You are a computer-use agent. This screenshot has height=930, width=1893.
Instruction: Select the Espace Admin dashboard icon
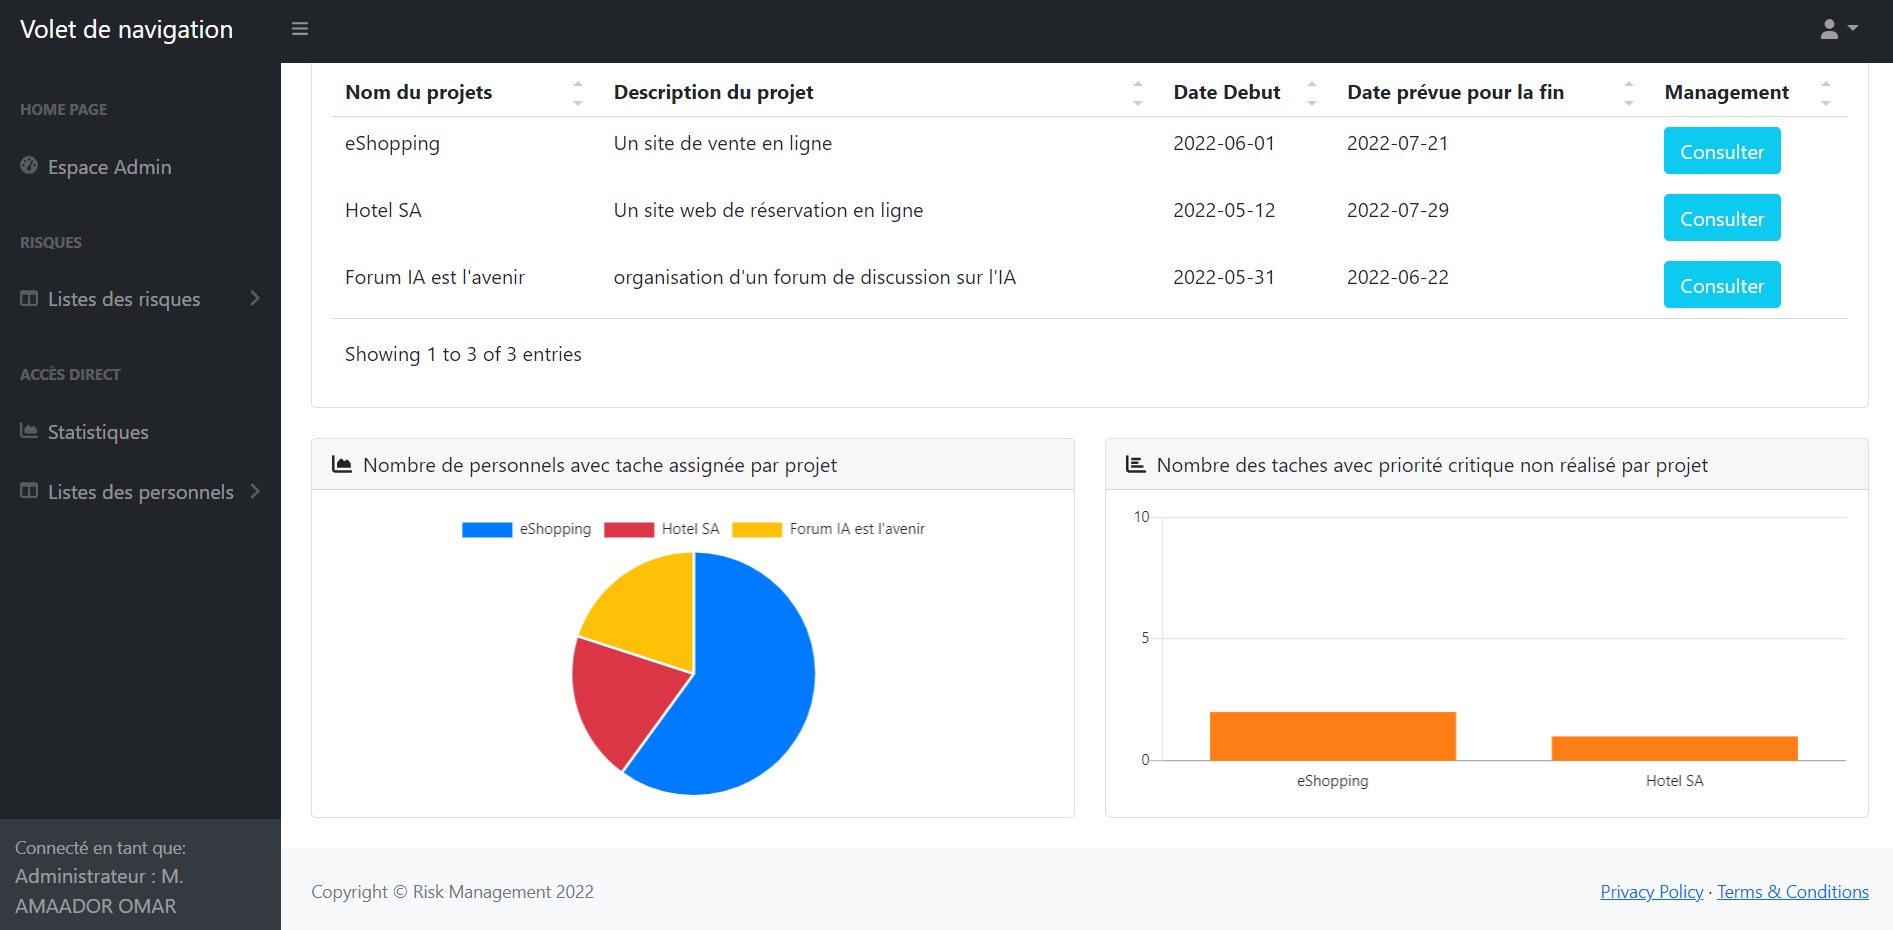pos(28,166)
